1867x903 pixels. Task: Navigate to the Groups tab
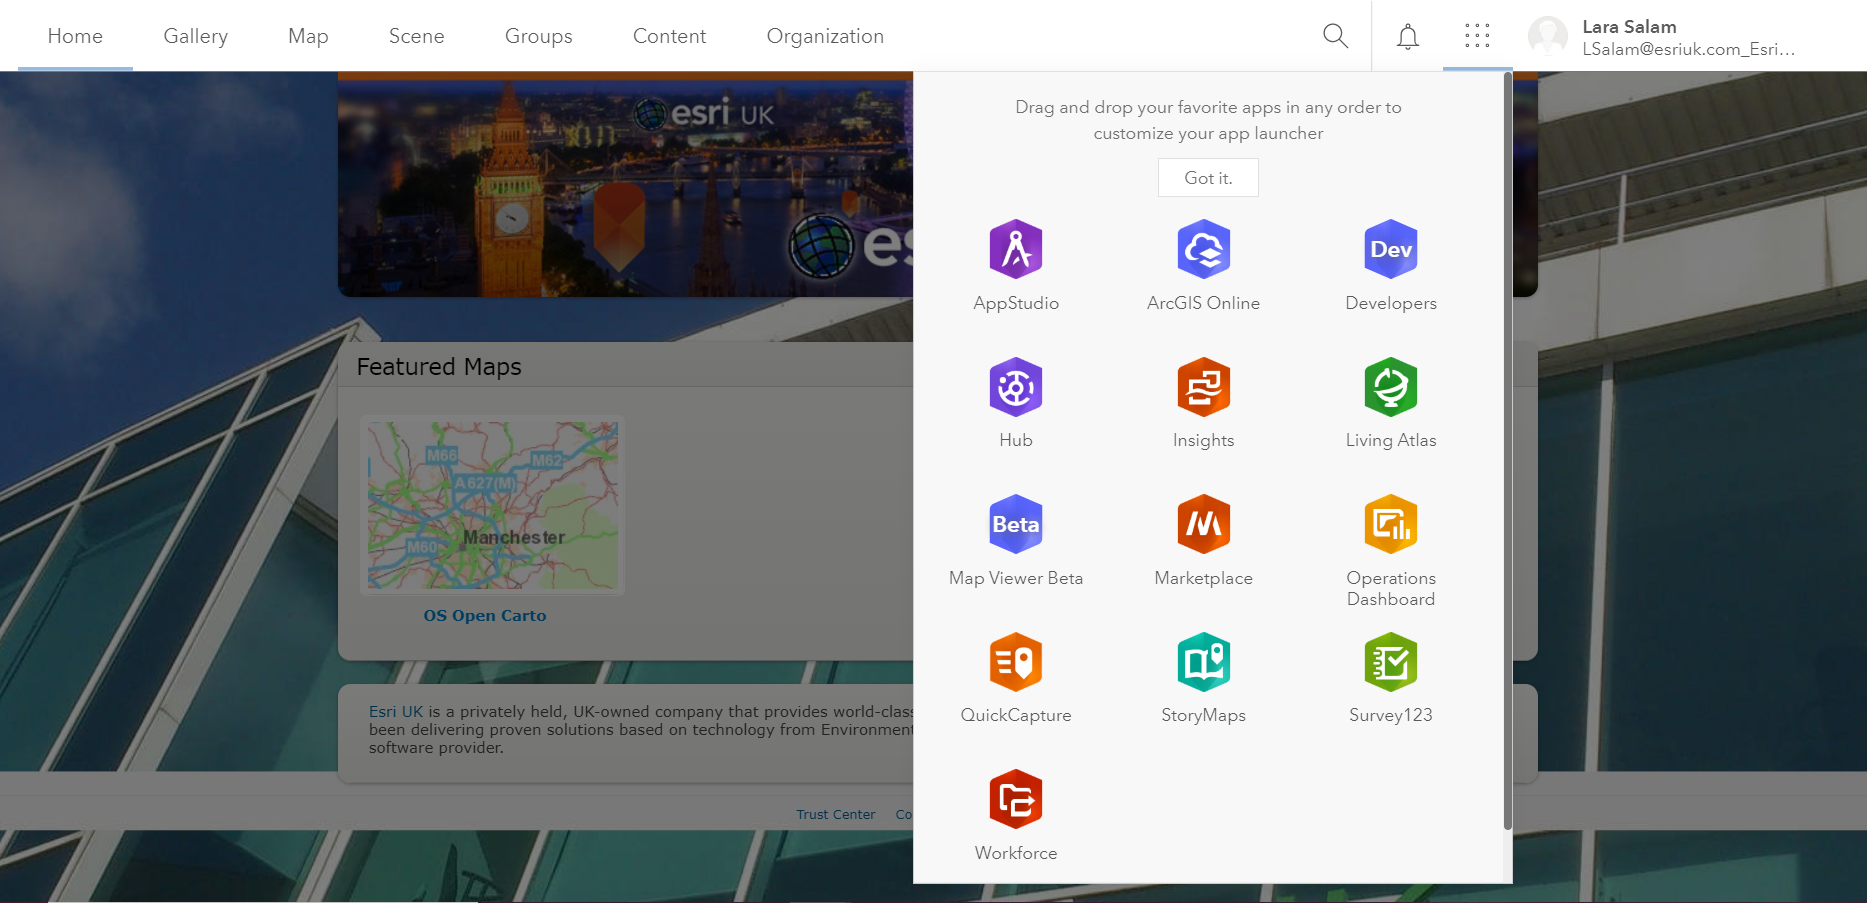pos(538,36)
